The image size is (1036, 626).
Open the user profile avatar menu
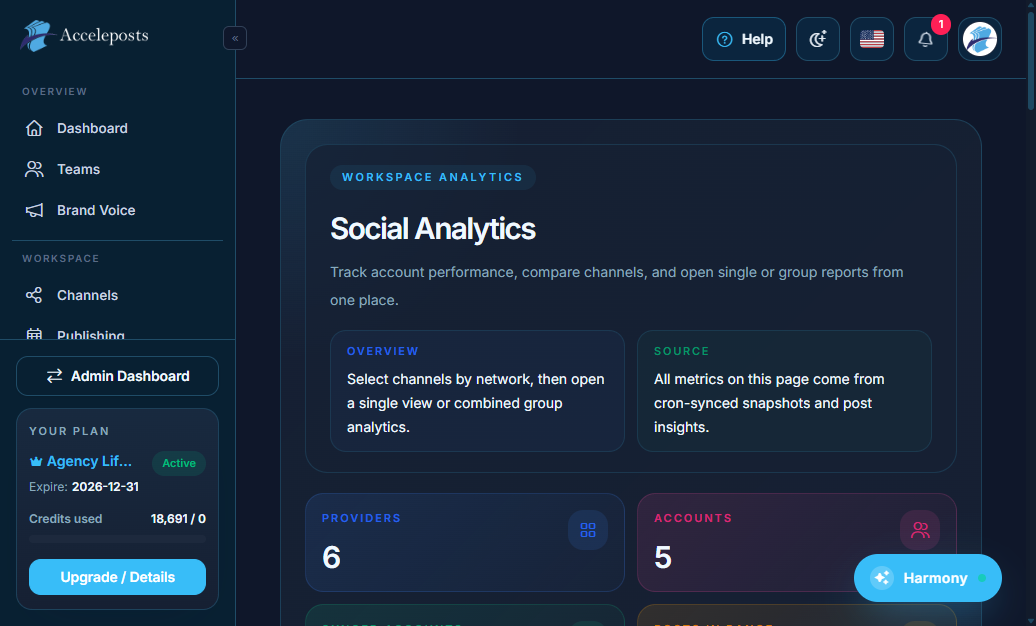pos(980,39)
